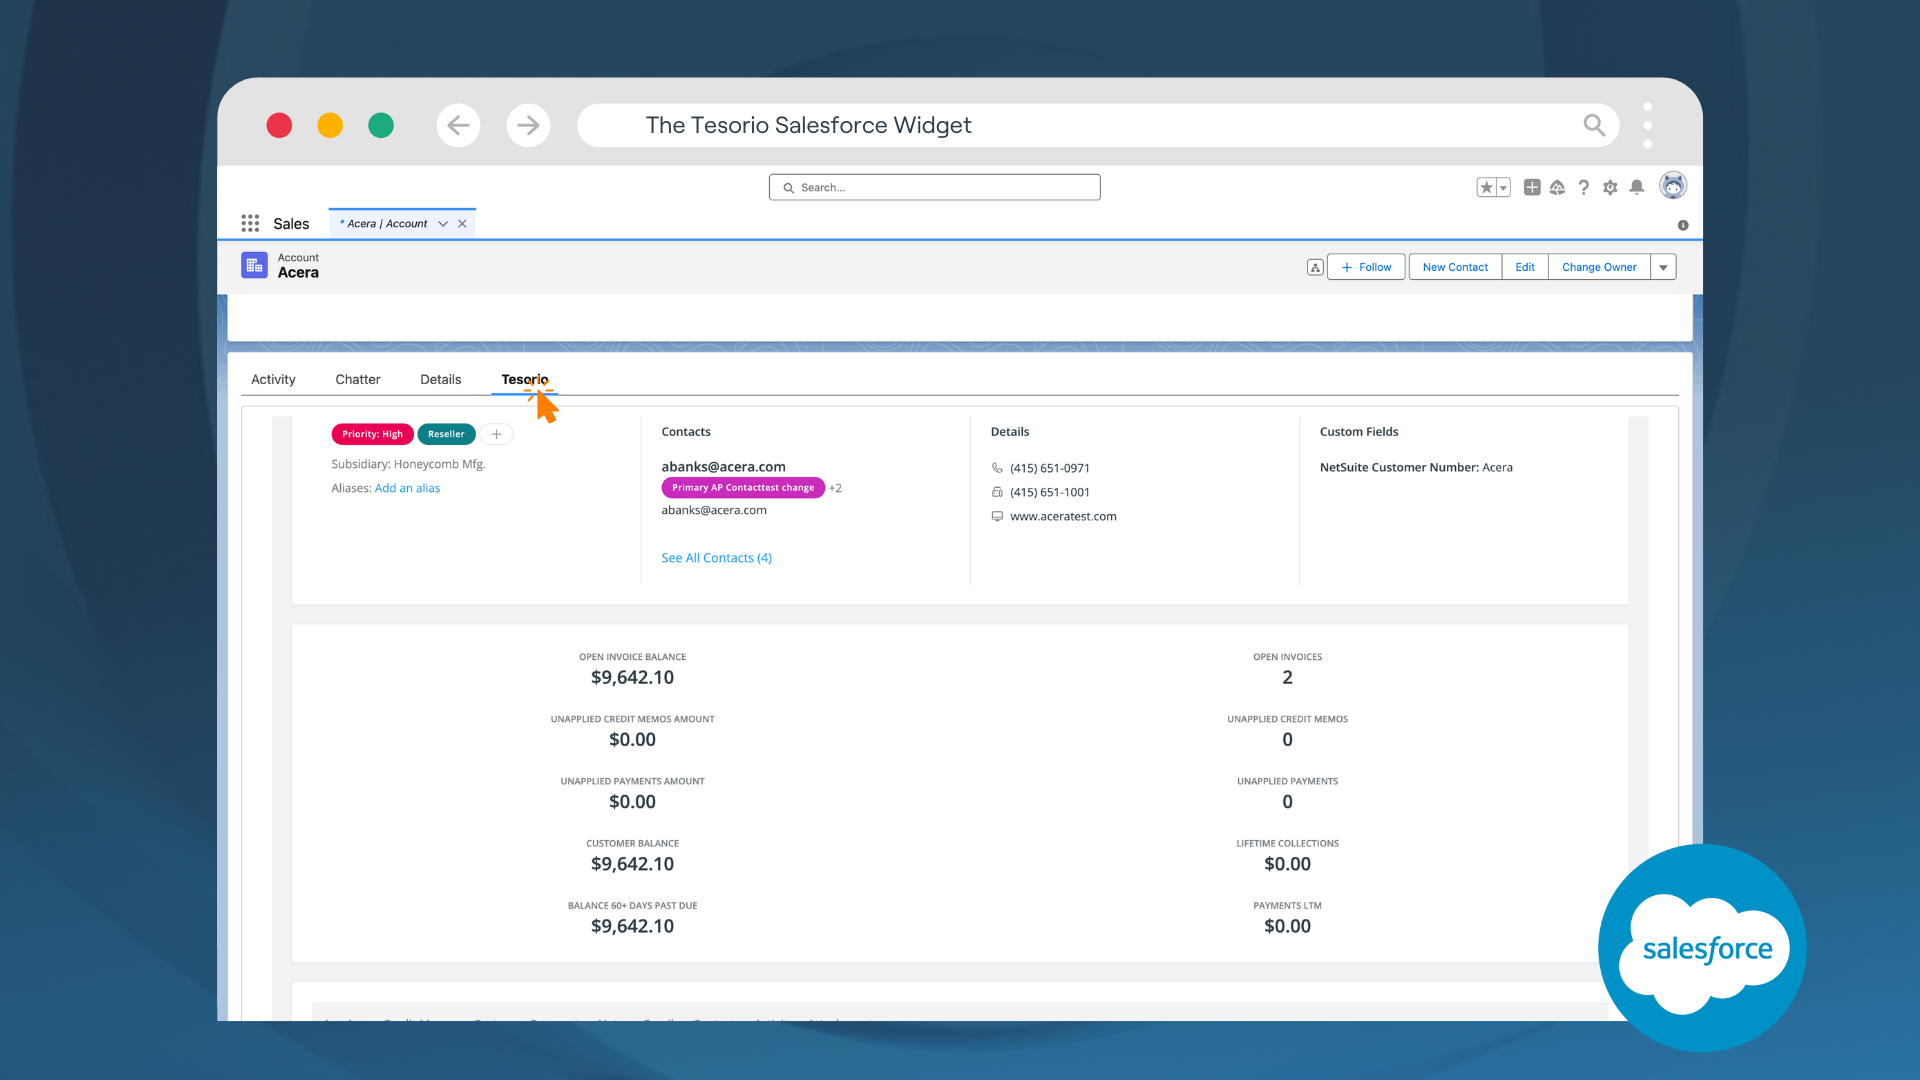Click the +2 more tags indicator
The width and height of the screenshot is (1920, 1080).
click(x=835, y=488)
